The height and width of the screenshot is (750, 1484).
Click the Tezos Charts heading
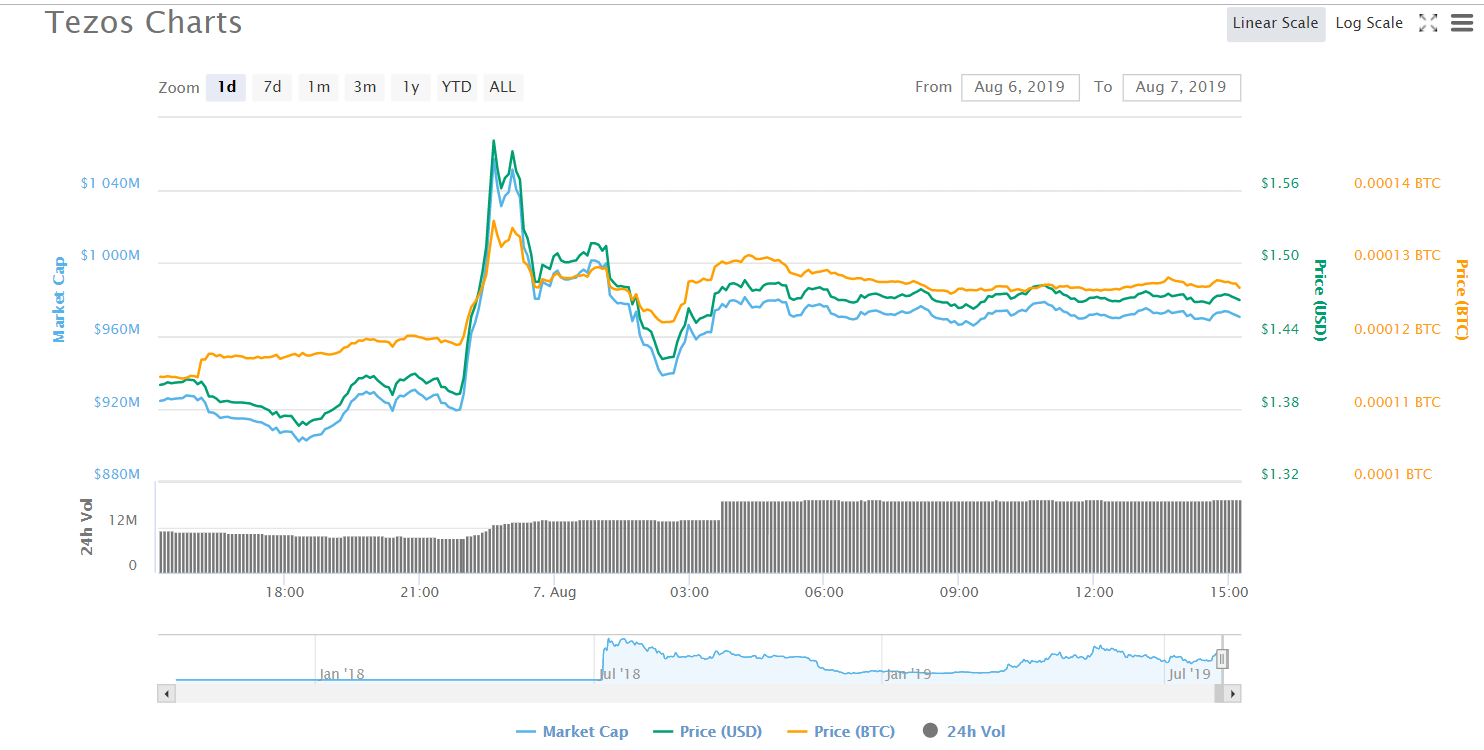point(144,22)
